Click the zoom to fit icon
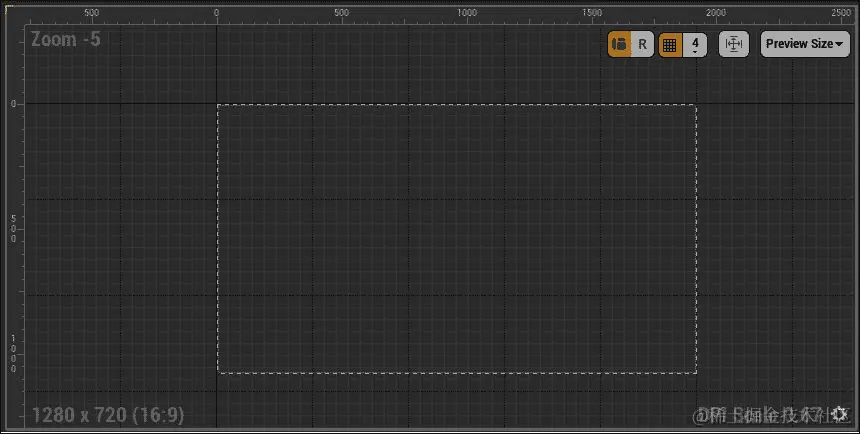Image resolution: width=860 pixels, height=434 pixels. (734, 44)
